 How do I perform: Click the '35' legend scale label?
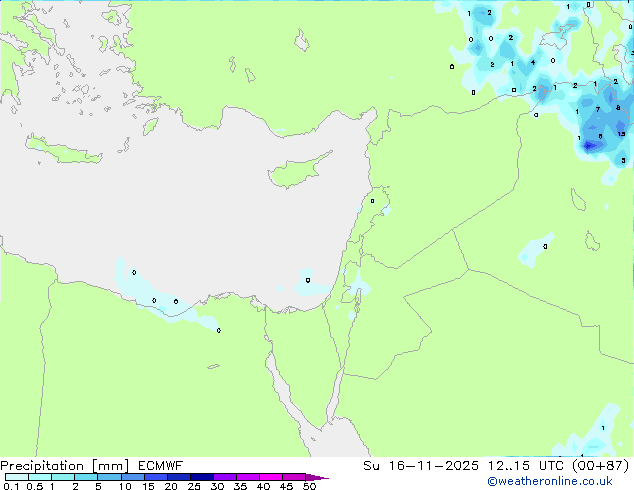point(240,486)
